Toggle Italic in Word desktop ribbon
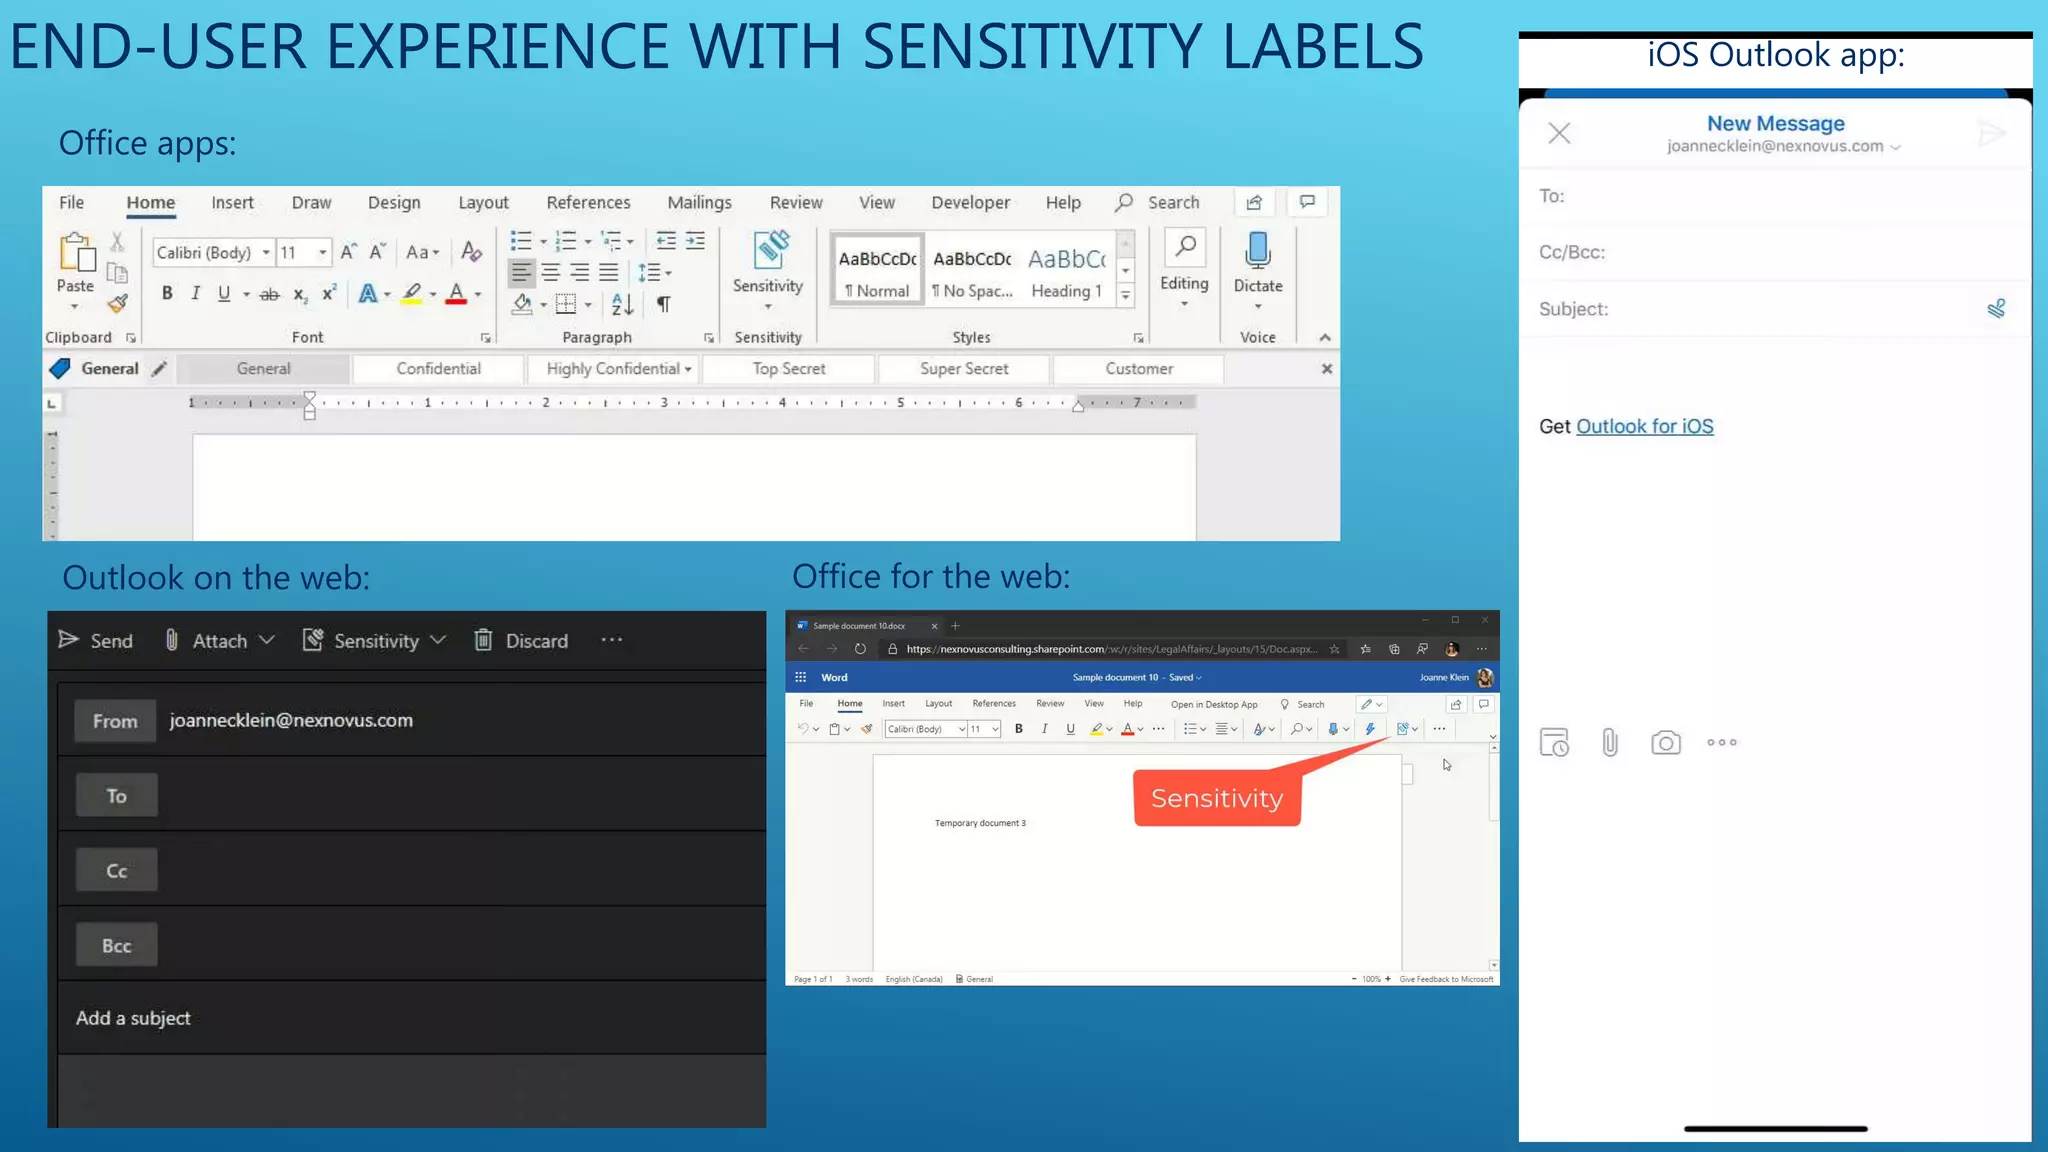The height and width of the screenshot is (1152, 2048). pos(196,293)
